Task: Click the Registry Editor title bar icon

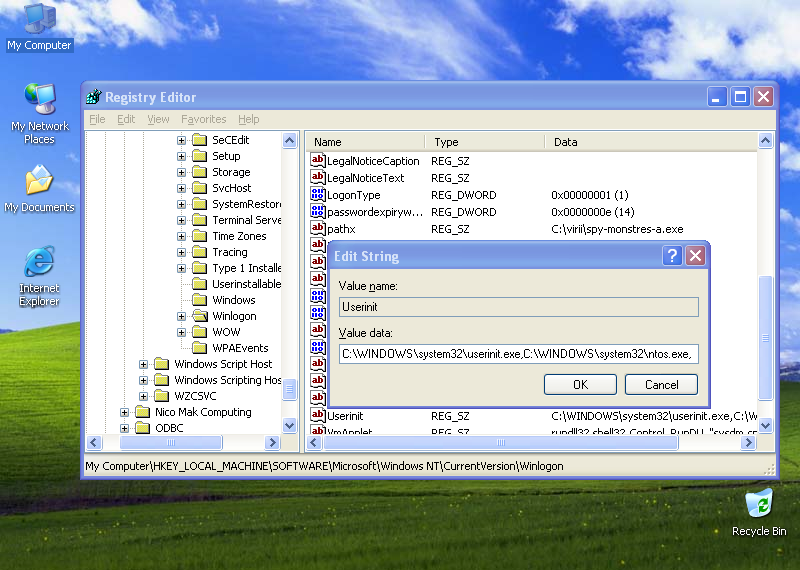Action: click(94, 96)
